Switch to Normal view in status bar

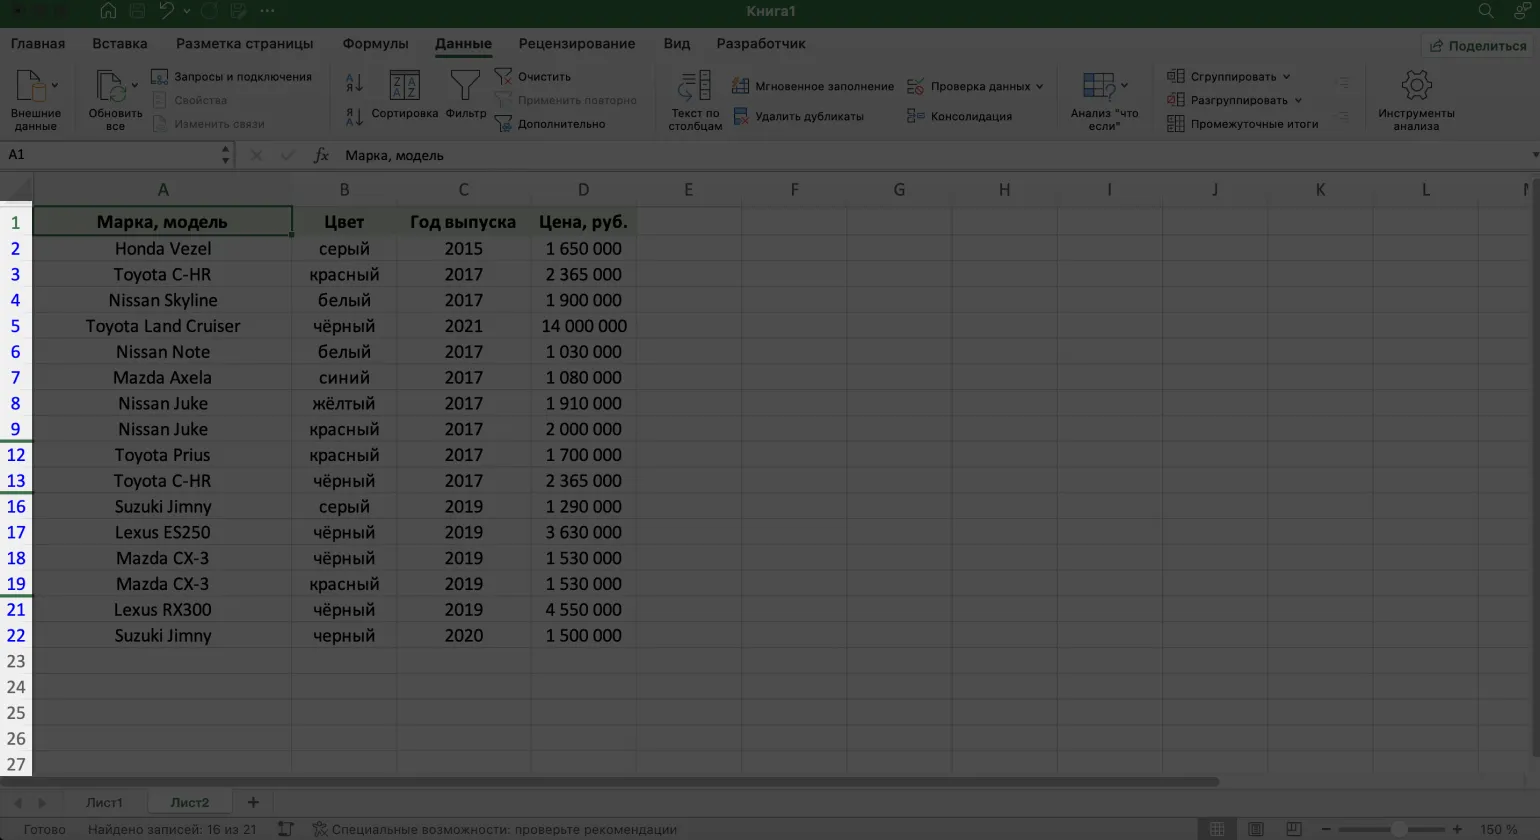(1218, 829)
